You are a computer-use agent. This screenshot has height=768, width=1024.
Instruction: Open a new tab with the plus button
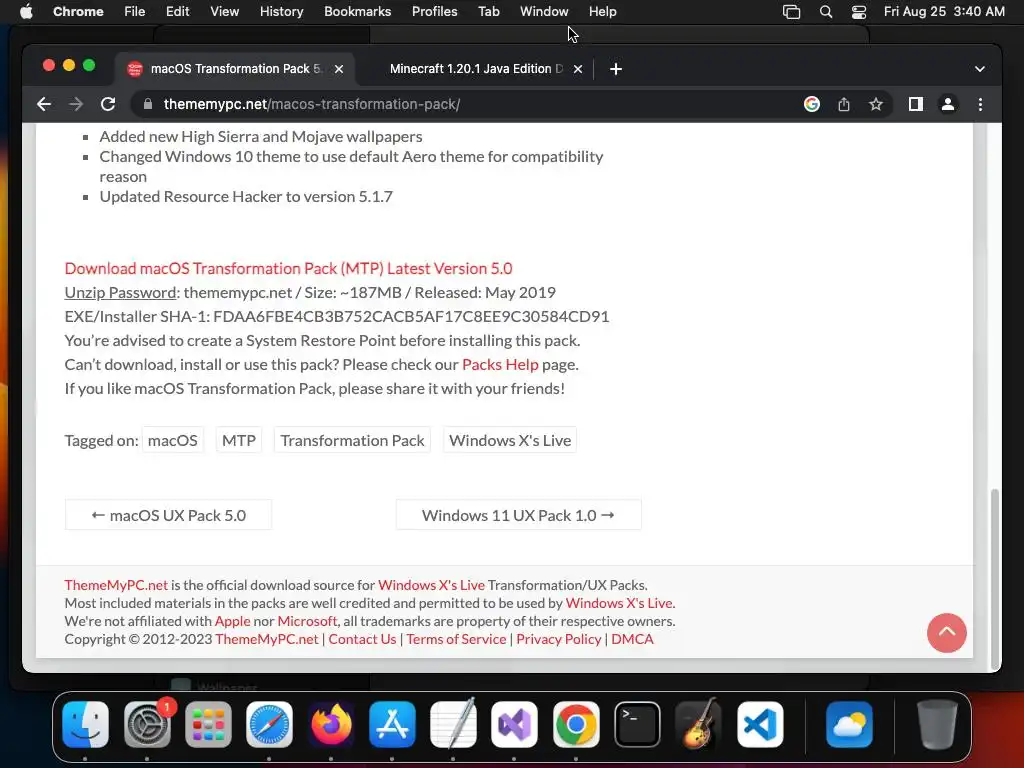point(616,69)
